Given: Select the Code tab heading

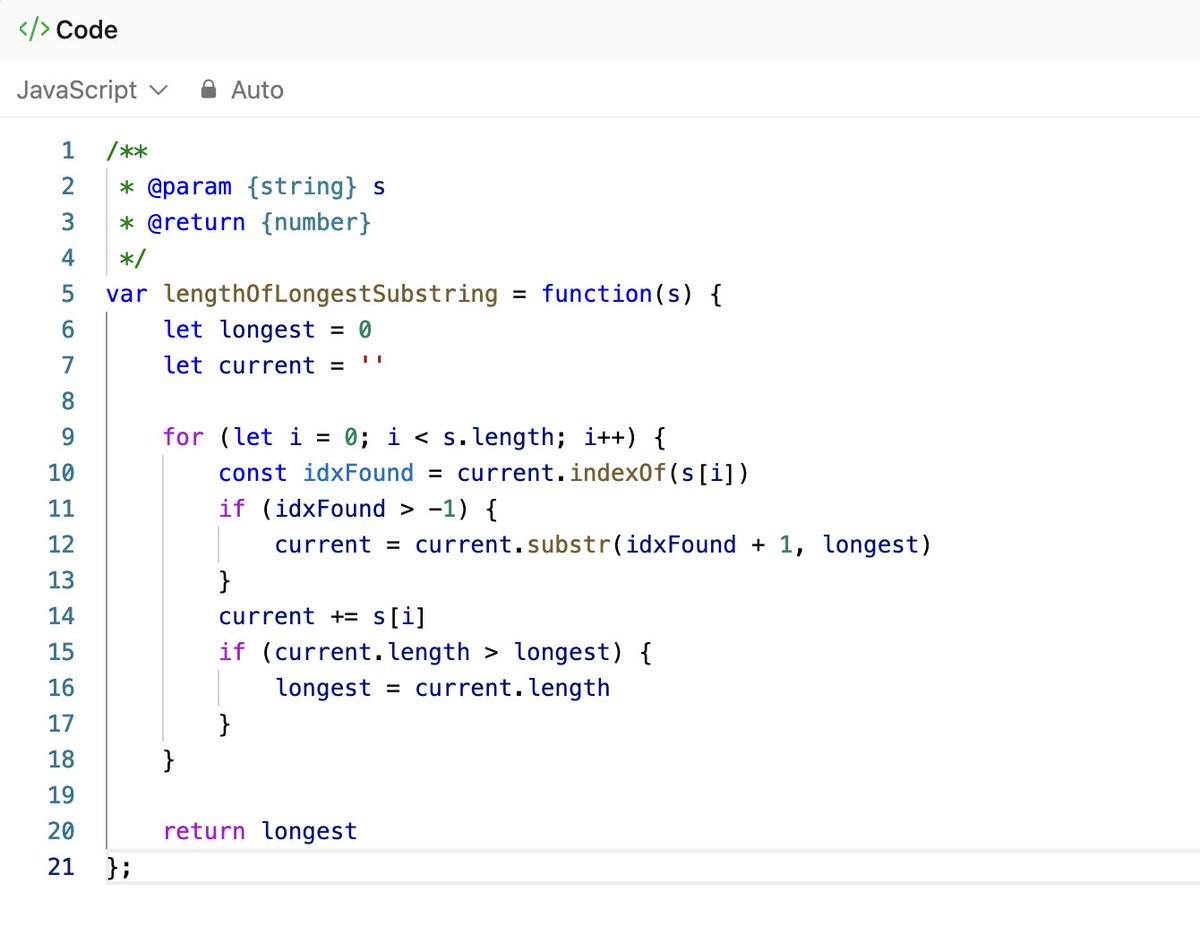Looking at the screenshot, I should click(87, 30).
